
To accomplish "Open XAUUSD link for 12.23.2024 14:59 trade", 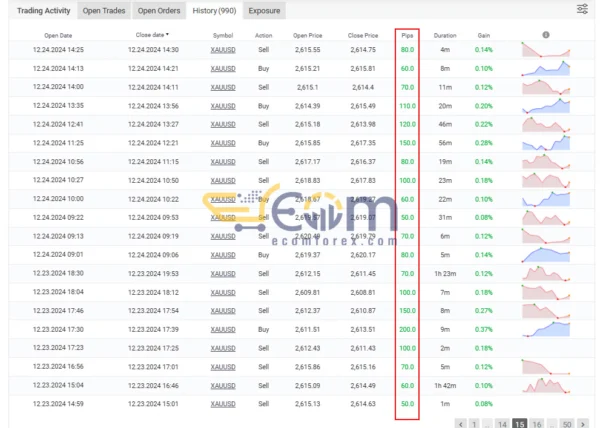I will 223,404.
